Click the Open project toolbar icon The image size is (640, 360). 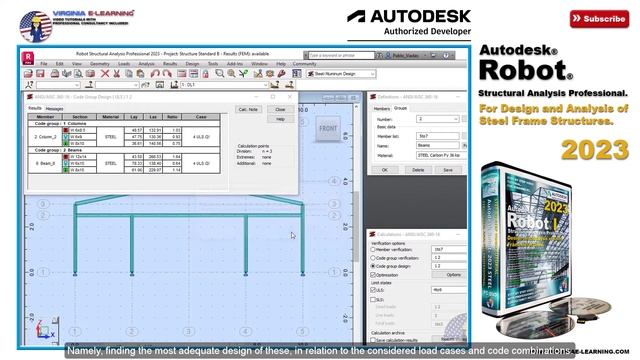(28, 74)
